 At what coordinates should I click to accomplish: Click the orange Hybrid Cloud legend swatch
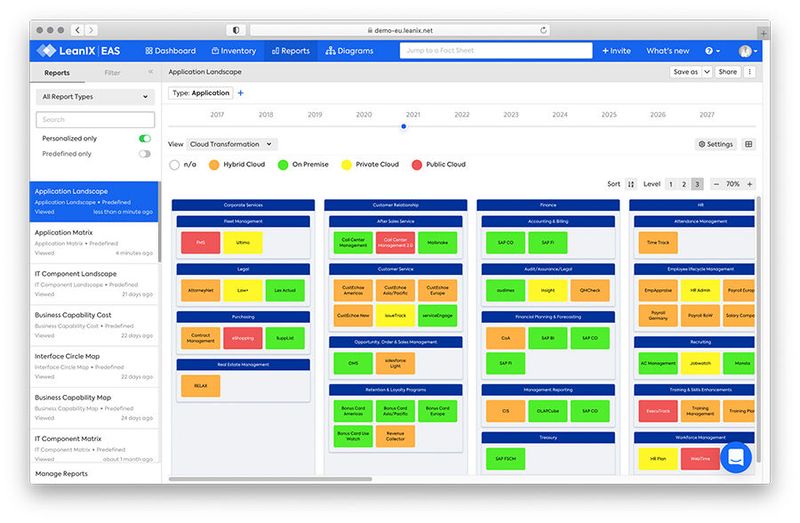(214, 165)
